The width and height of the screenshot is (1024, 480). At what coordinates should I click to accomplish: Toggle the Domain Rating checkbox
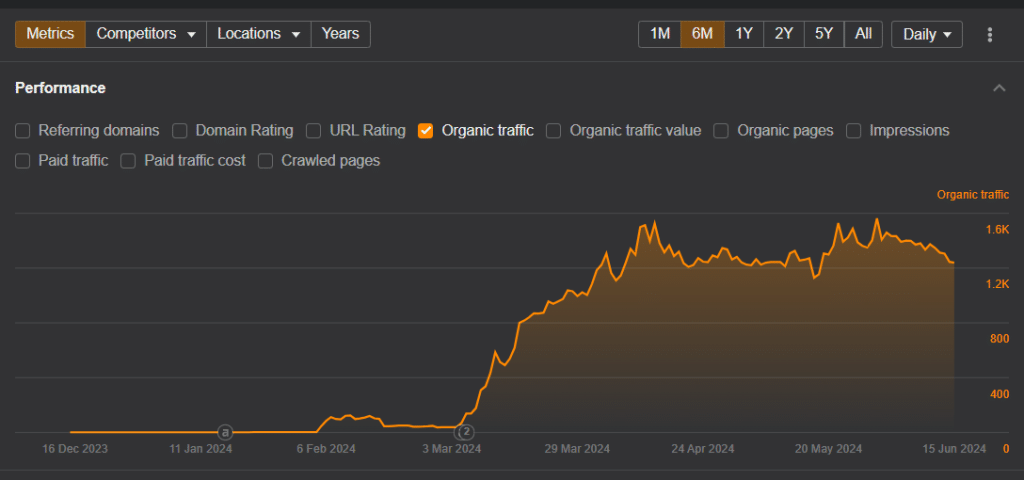(180, 130)
